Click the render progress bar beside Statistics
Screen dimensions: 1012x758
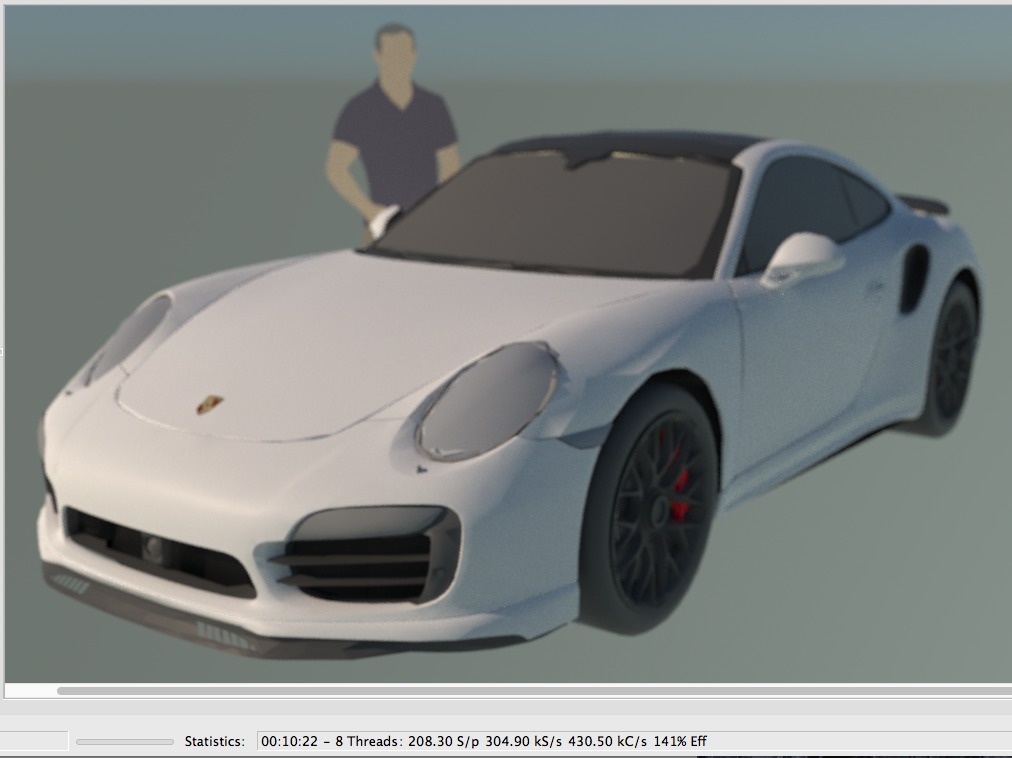coord(125,742)
